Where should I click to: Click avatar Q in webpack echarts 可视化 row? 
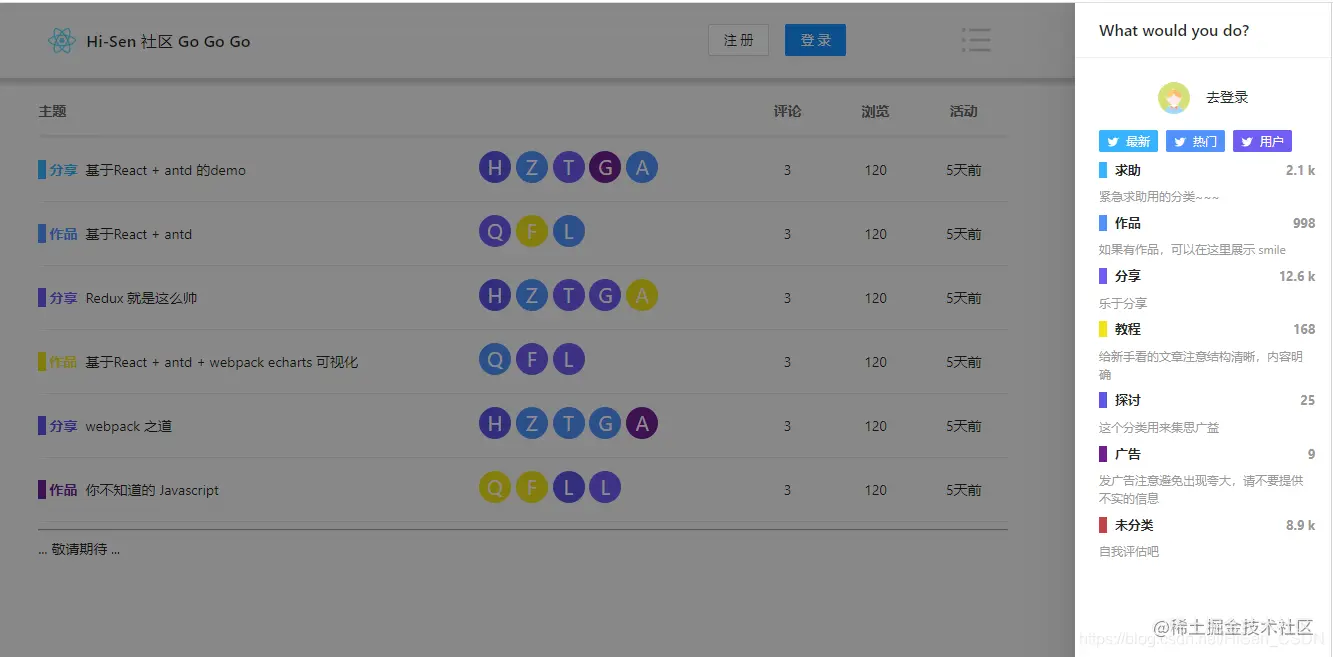point(495,360)
